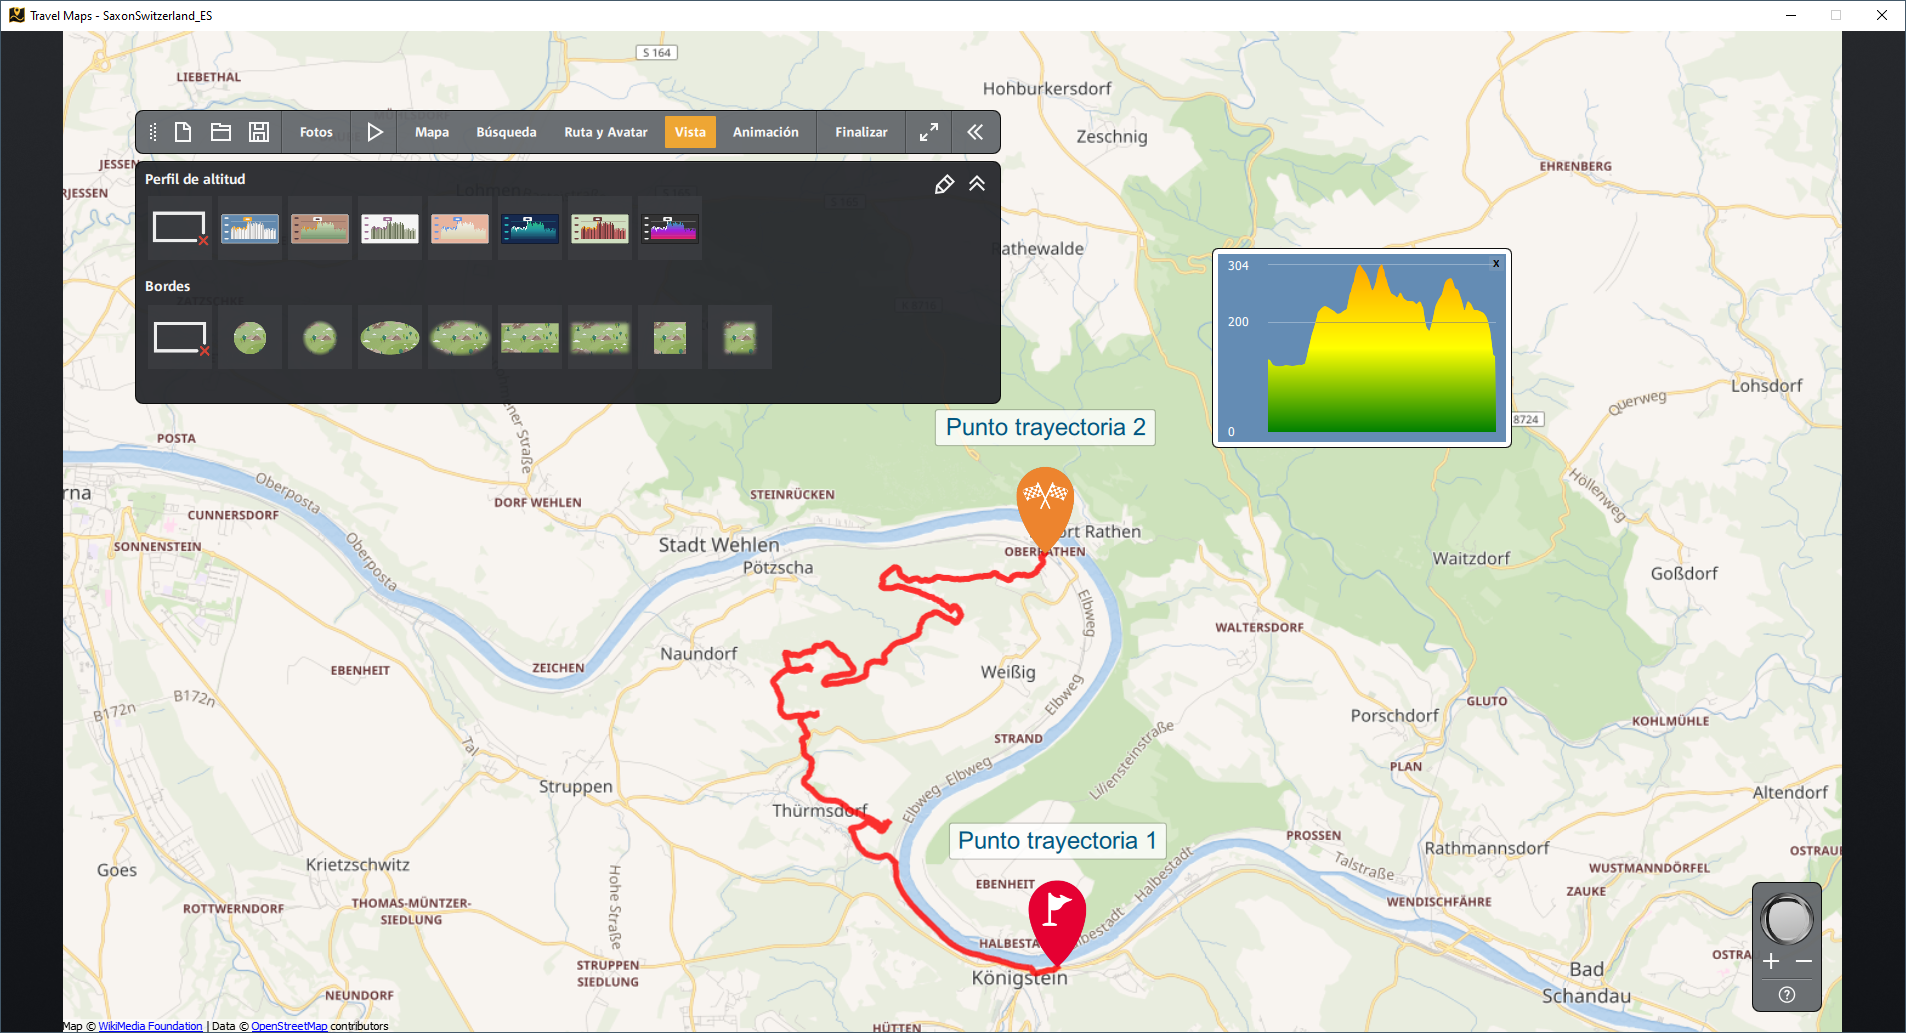1906x1033 pixels.
Task: Pick the first round border style
Action: click(x=250, y=338)
